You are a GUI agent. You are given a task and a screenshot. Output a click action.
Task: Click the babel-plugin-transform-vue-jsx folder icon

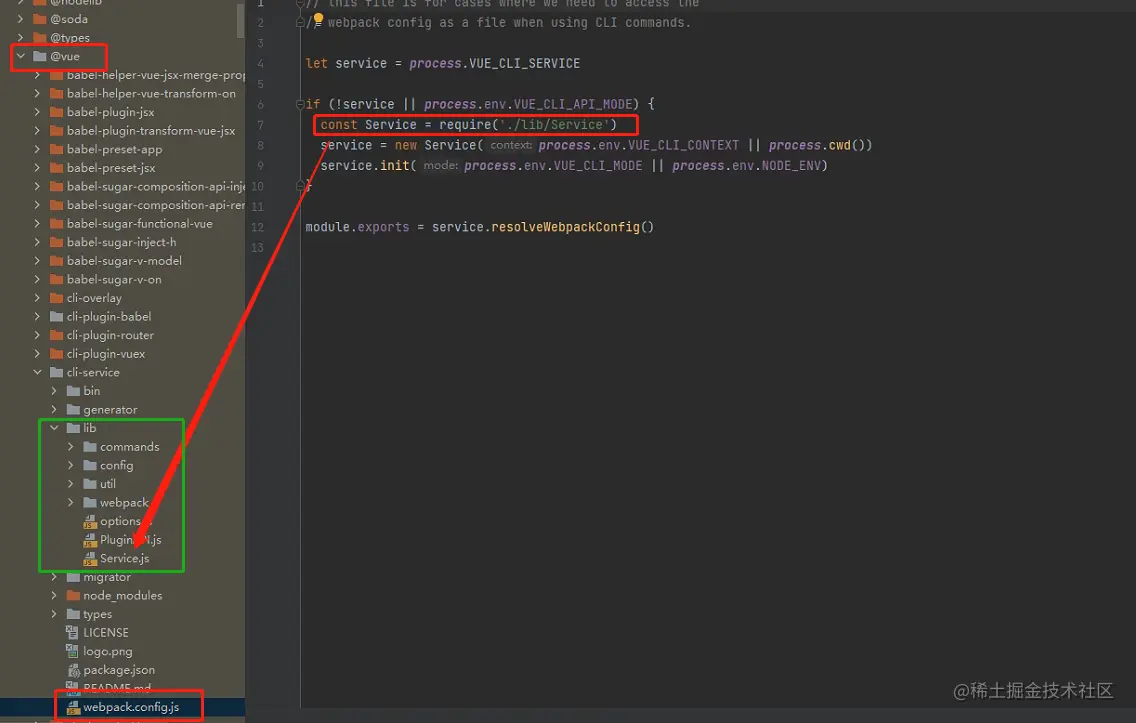coord(57,131)
